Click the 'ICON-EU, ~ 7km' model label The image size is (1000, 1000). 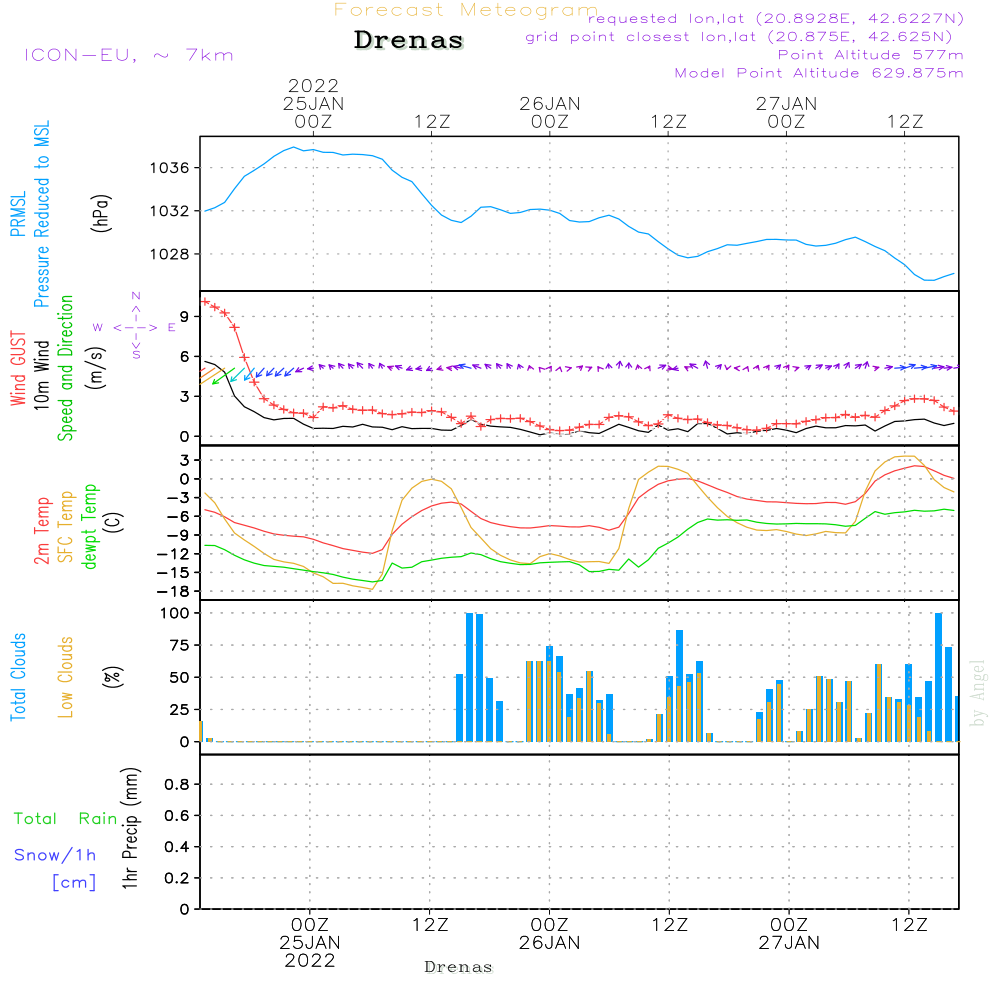pos(129,55)
